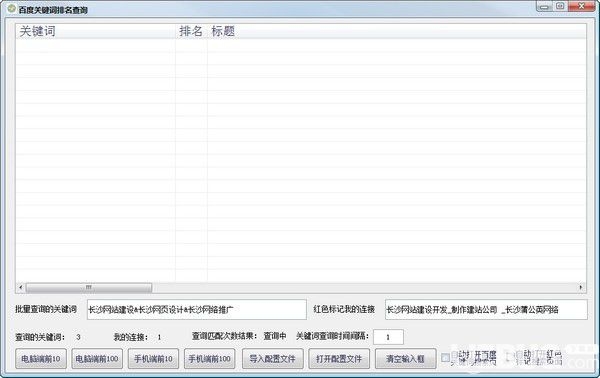Sort by the 标题 column header
Screen dimensions: 600x378
397,31
